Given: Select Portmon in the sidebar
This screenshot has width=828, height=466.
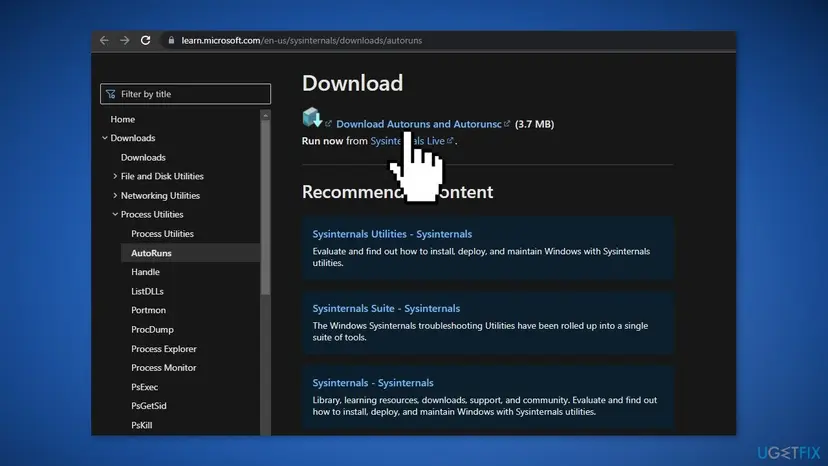Looking at the screenshot, I should pos(148,310).
